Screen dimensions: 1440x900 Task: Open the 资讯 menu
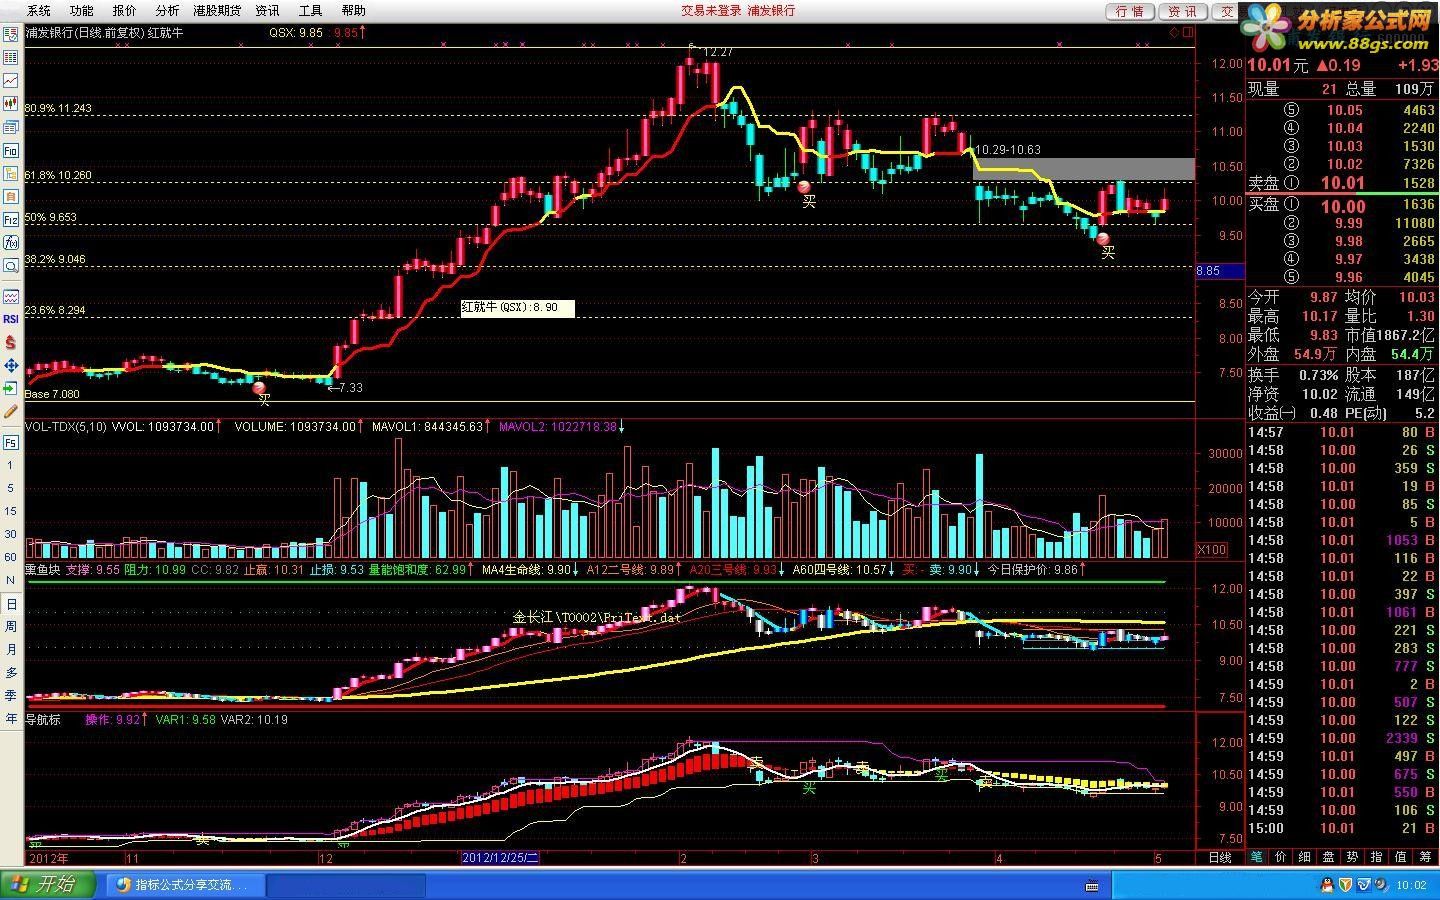coord(267,11)
